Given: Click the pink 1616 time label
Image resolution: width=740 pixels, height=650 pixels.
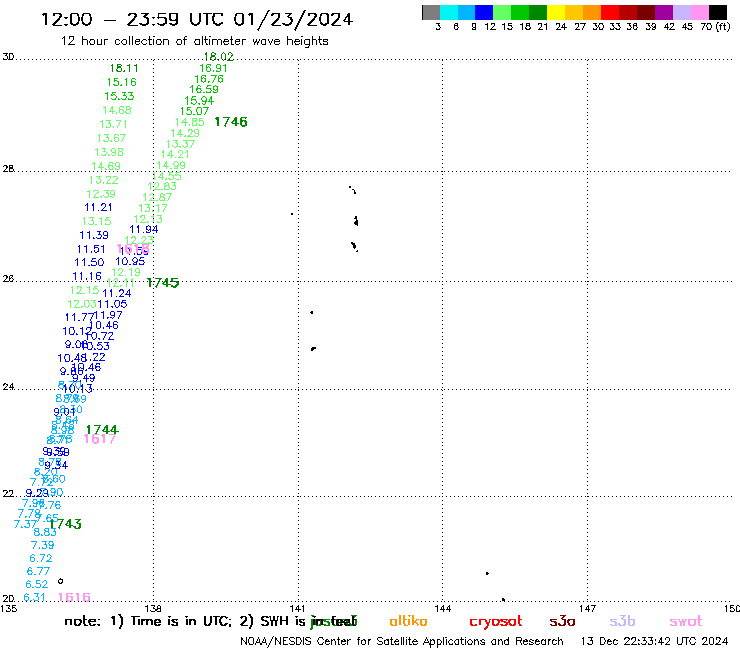Looking at the screenshot, I should coord(74,598).
